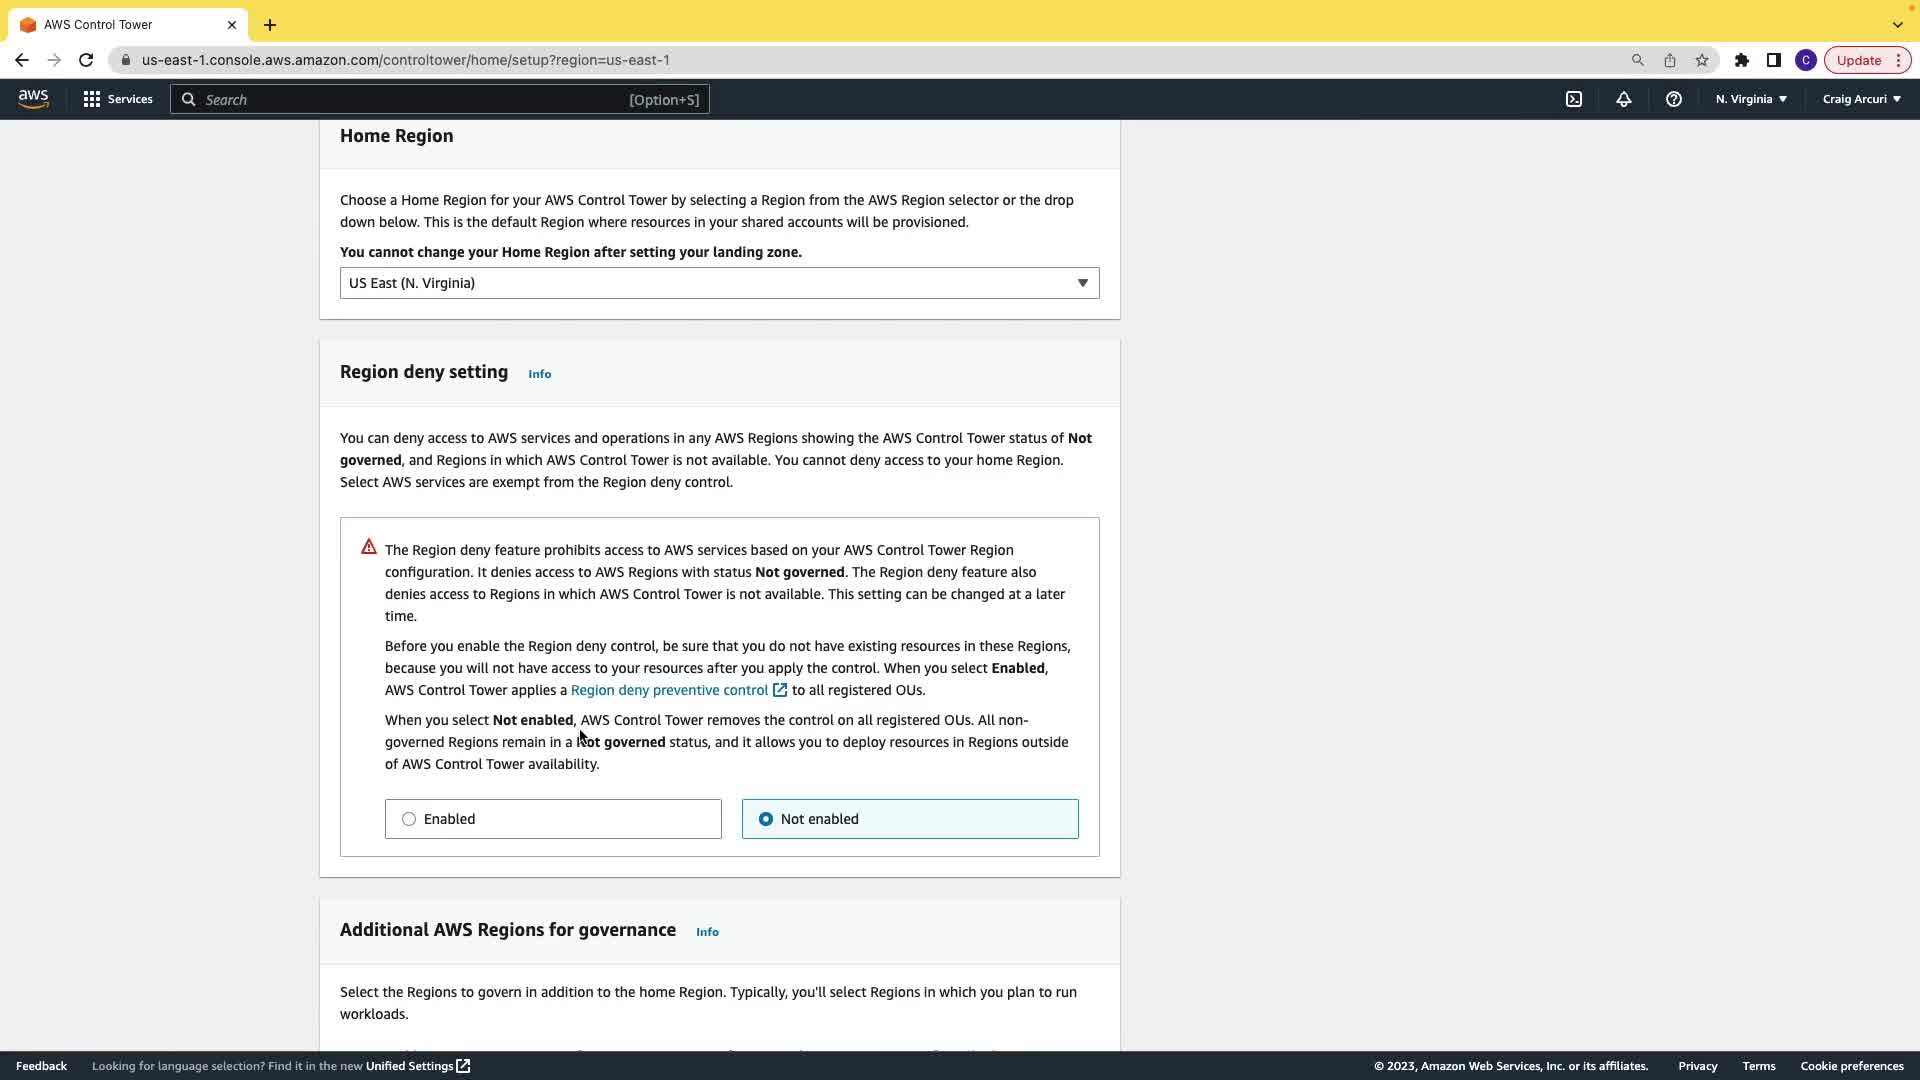Open Region deny preventive control link
This screenshot has width=1920, height=1080.
669,690
